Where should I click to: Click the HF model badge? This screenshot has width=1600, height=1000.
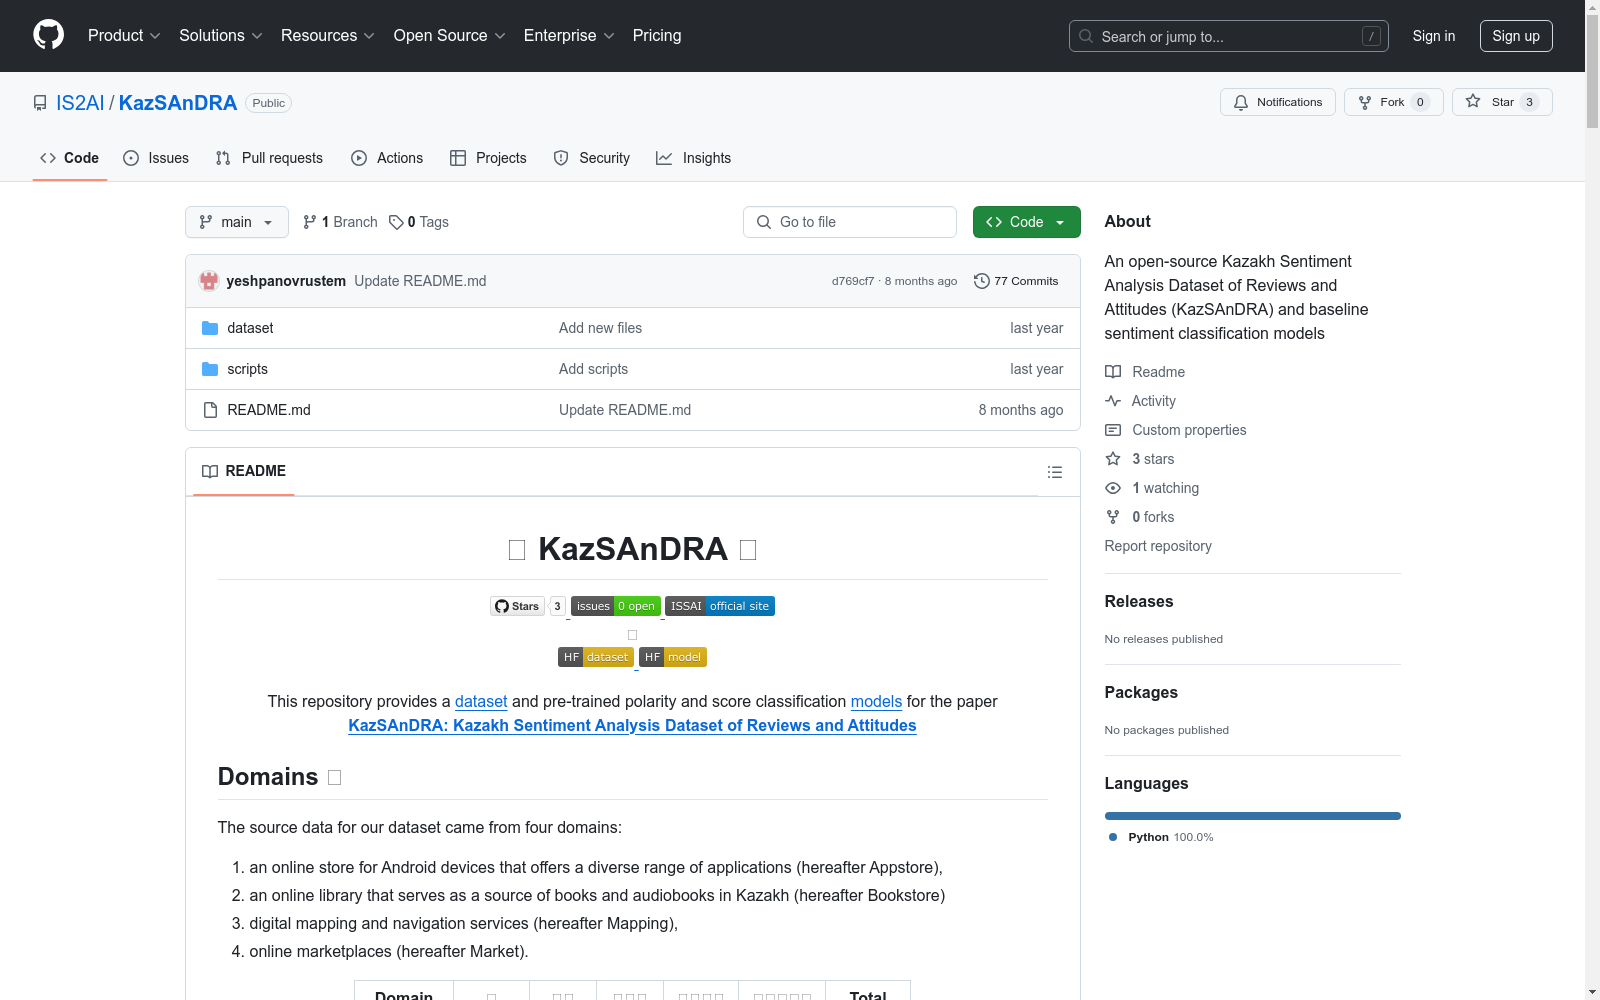673,657
